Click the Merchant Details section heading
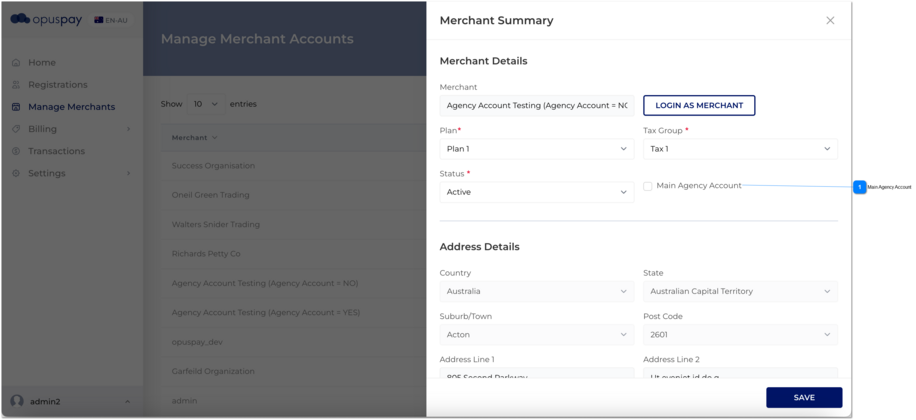916x420 pixels. tap(483, 61)
